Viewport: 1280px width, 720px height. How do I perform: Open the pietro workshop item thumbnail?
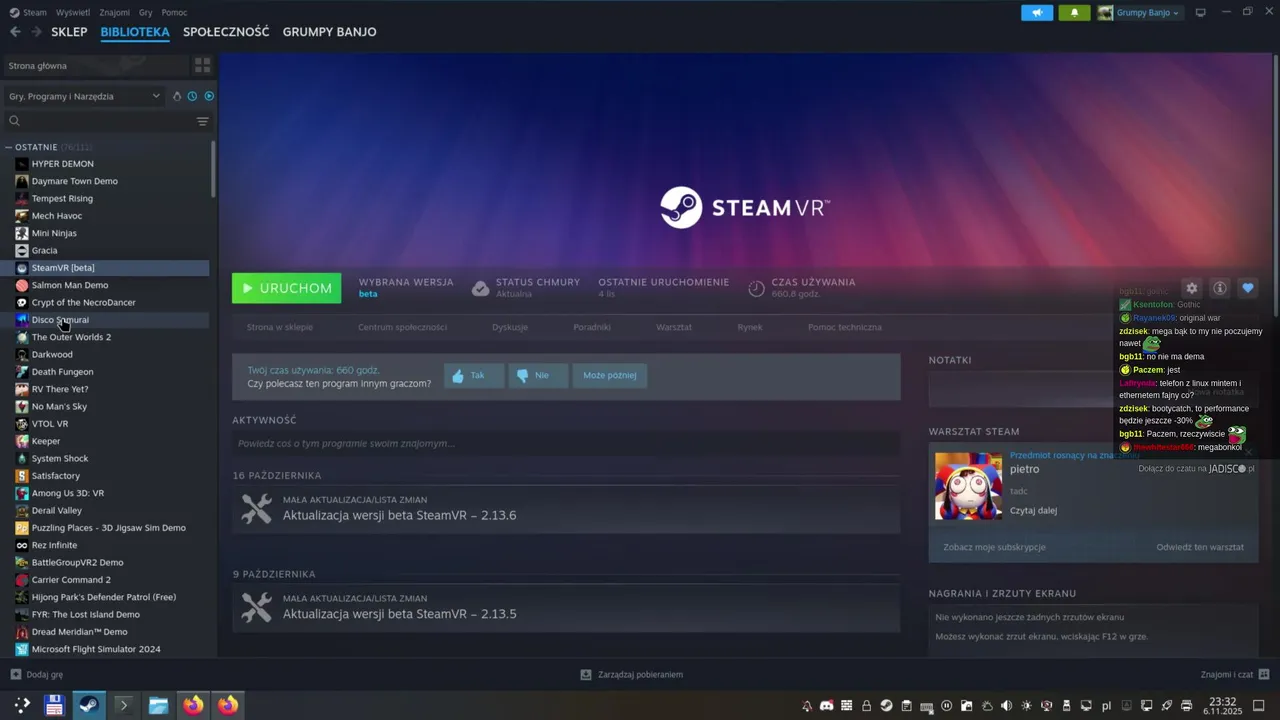[968, 486]
